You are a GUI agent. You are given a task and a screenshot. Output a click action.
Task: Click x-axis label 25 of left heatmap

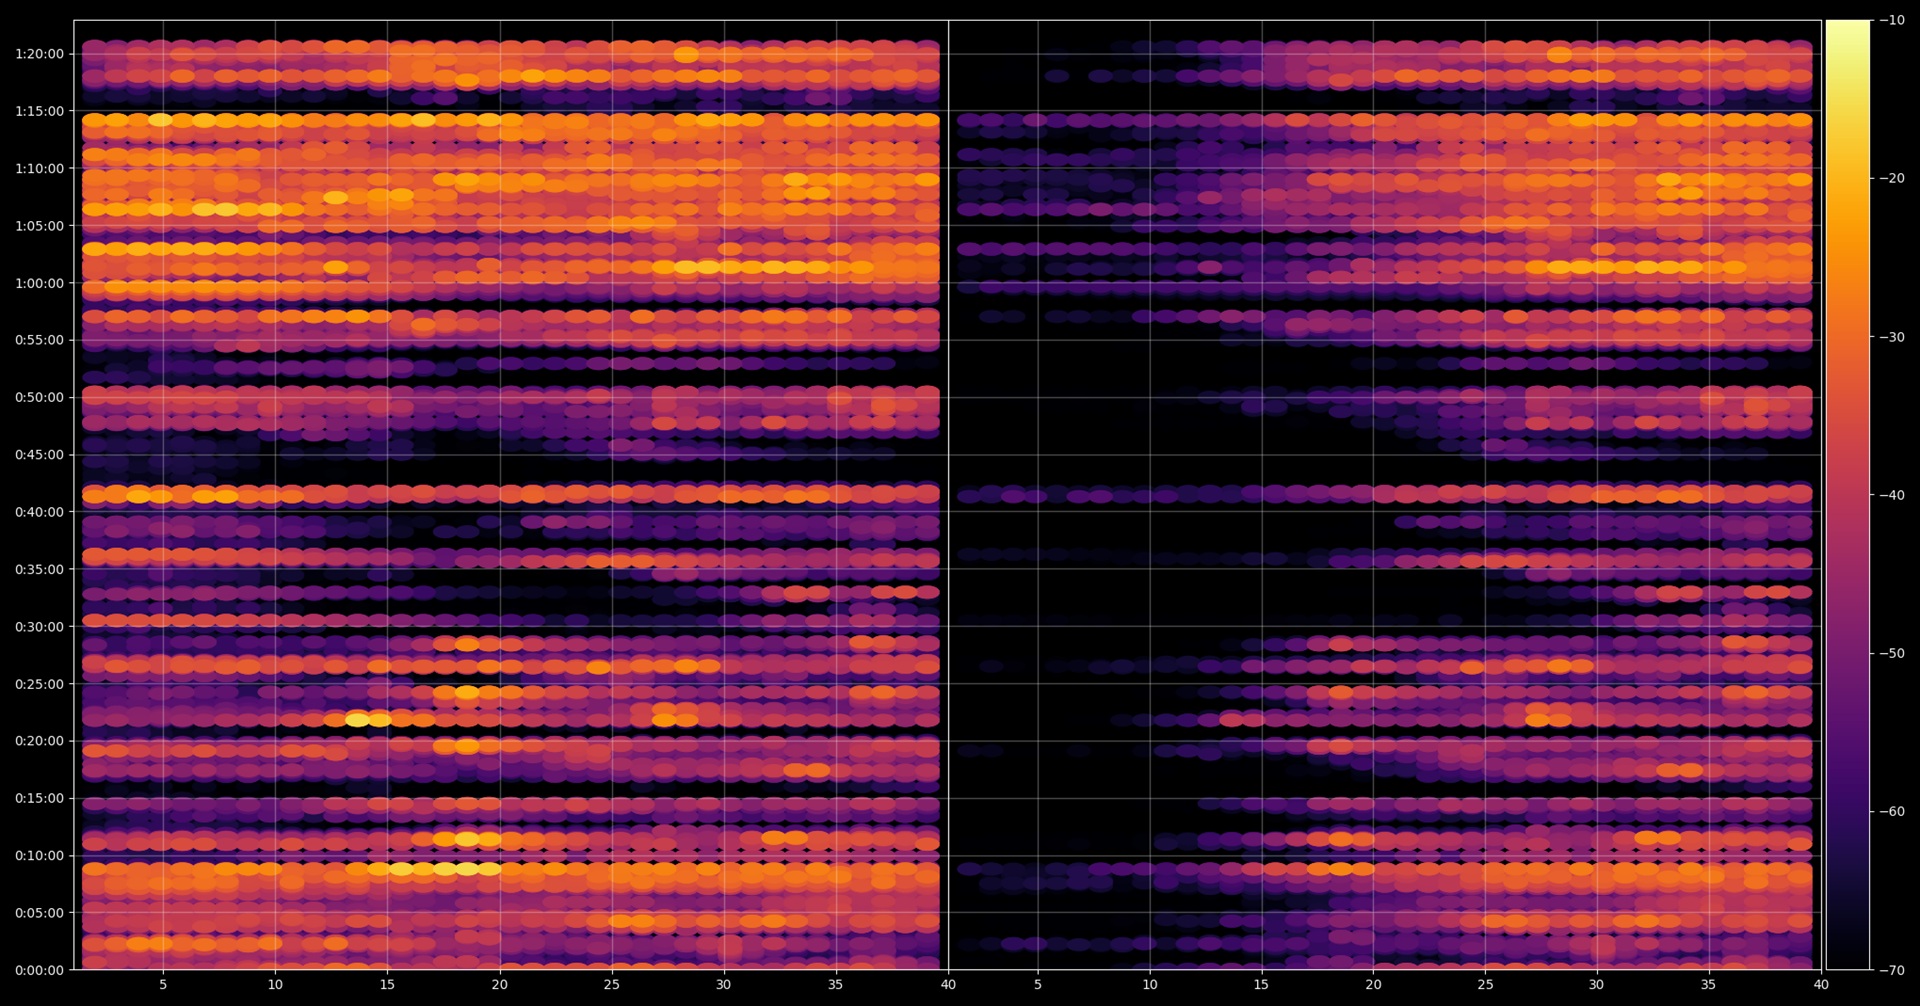pos(611,985)
